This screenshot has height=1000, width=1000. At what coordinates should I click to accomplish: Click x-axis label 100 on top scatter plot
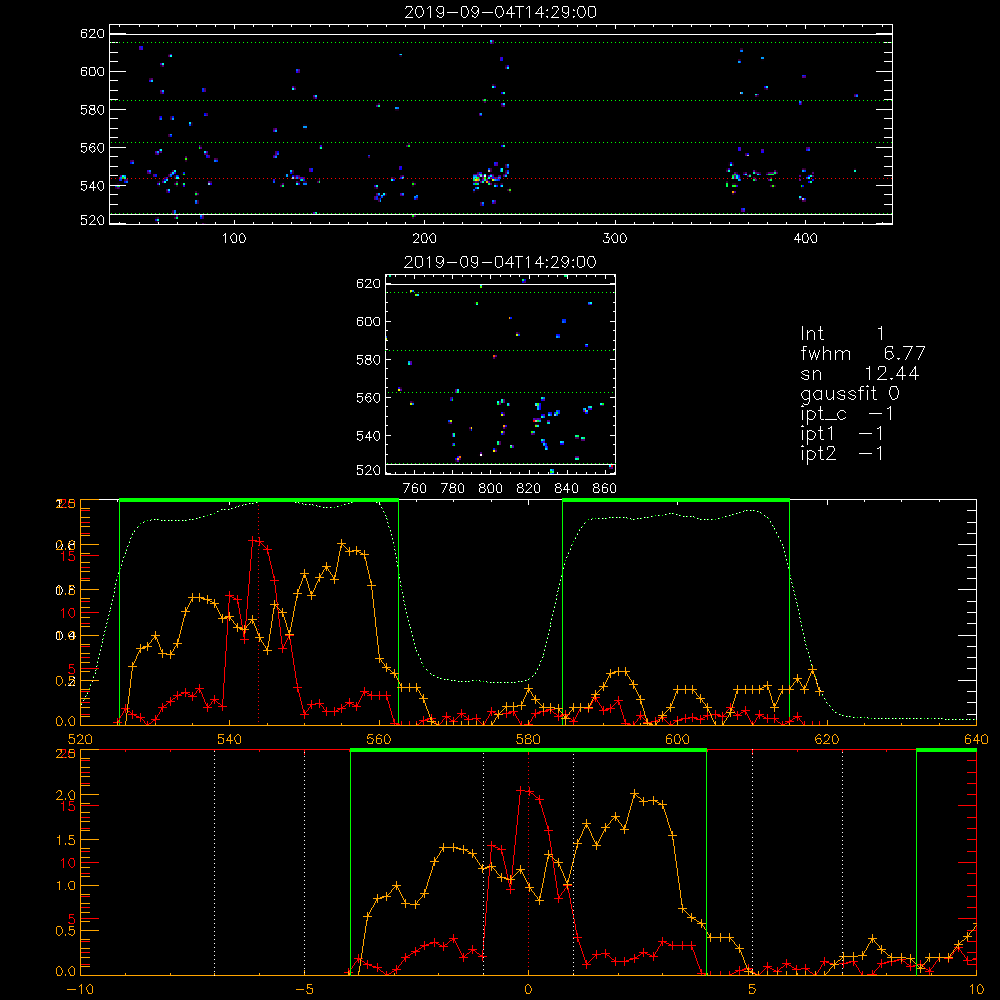tap(234, 239)
